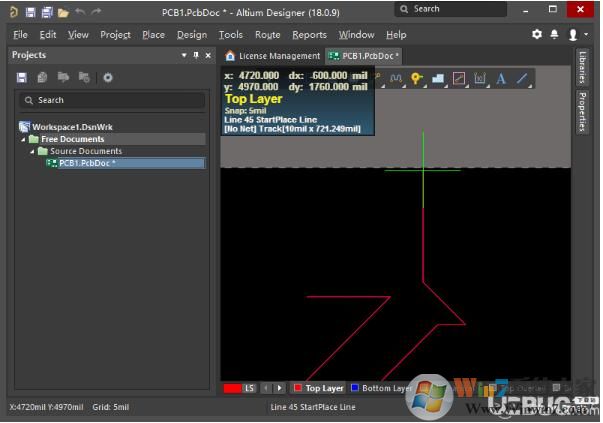603x423 pixels.
Task: Open the Tools menu
Action: 231,35
